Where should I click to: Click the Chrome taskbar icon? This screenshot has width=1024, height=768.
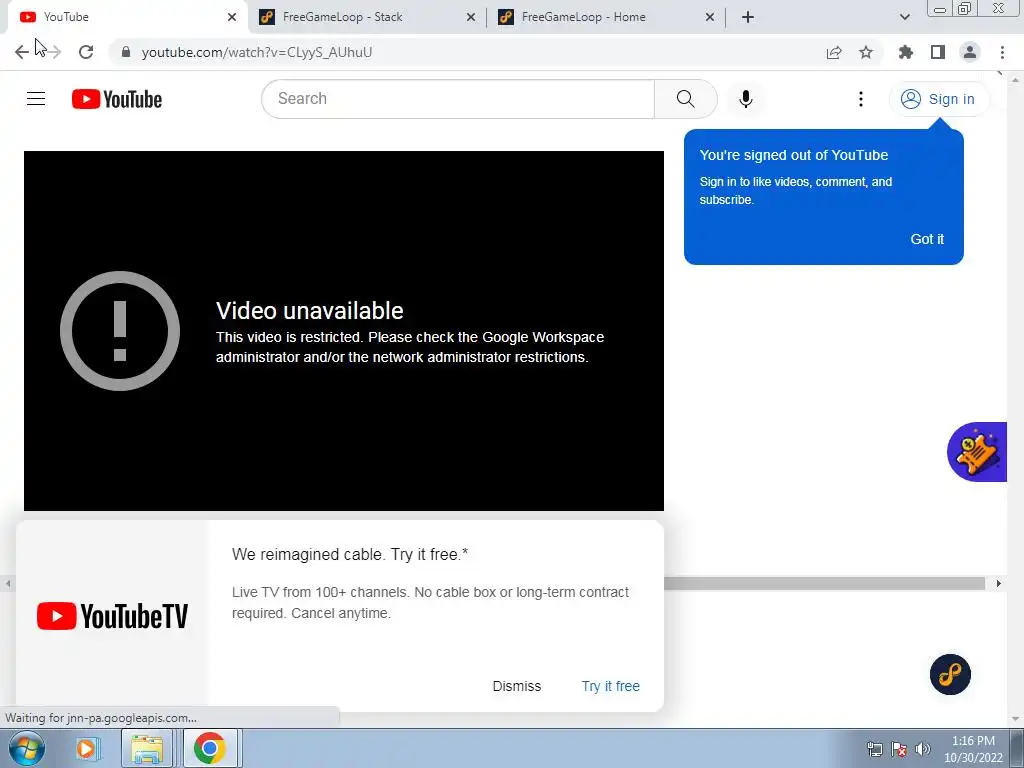click(x=210, y=748)
